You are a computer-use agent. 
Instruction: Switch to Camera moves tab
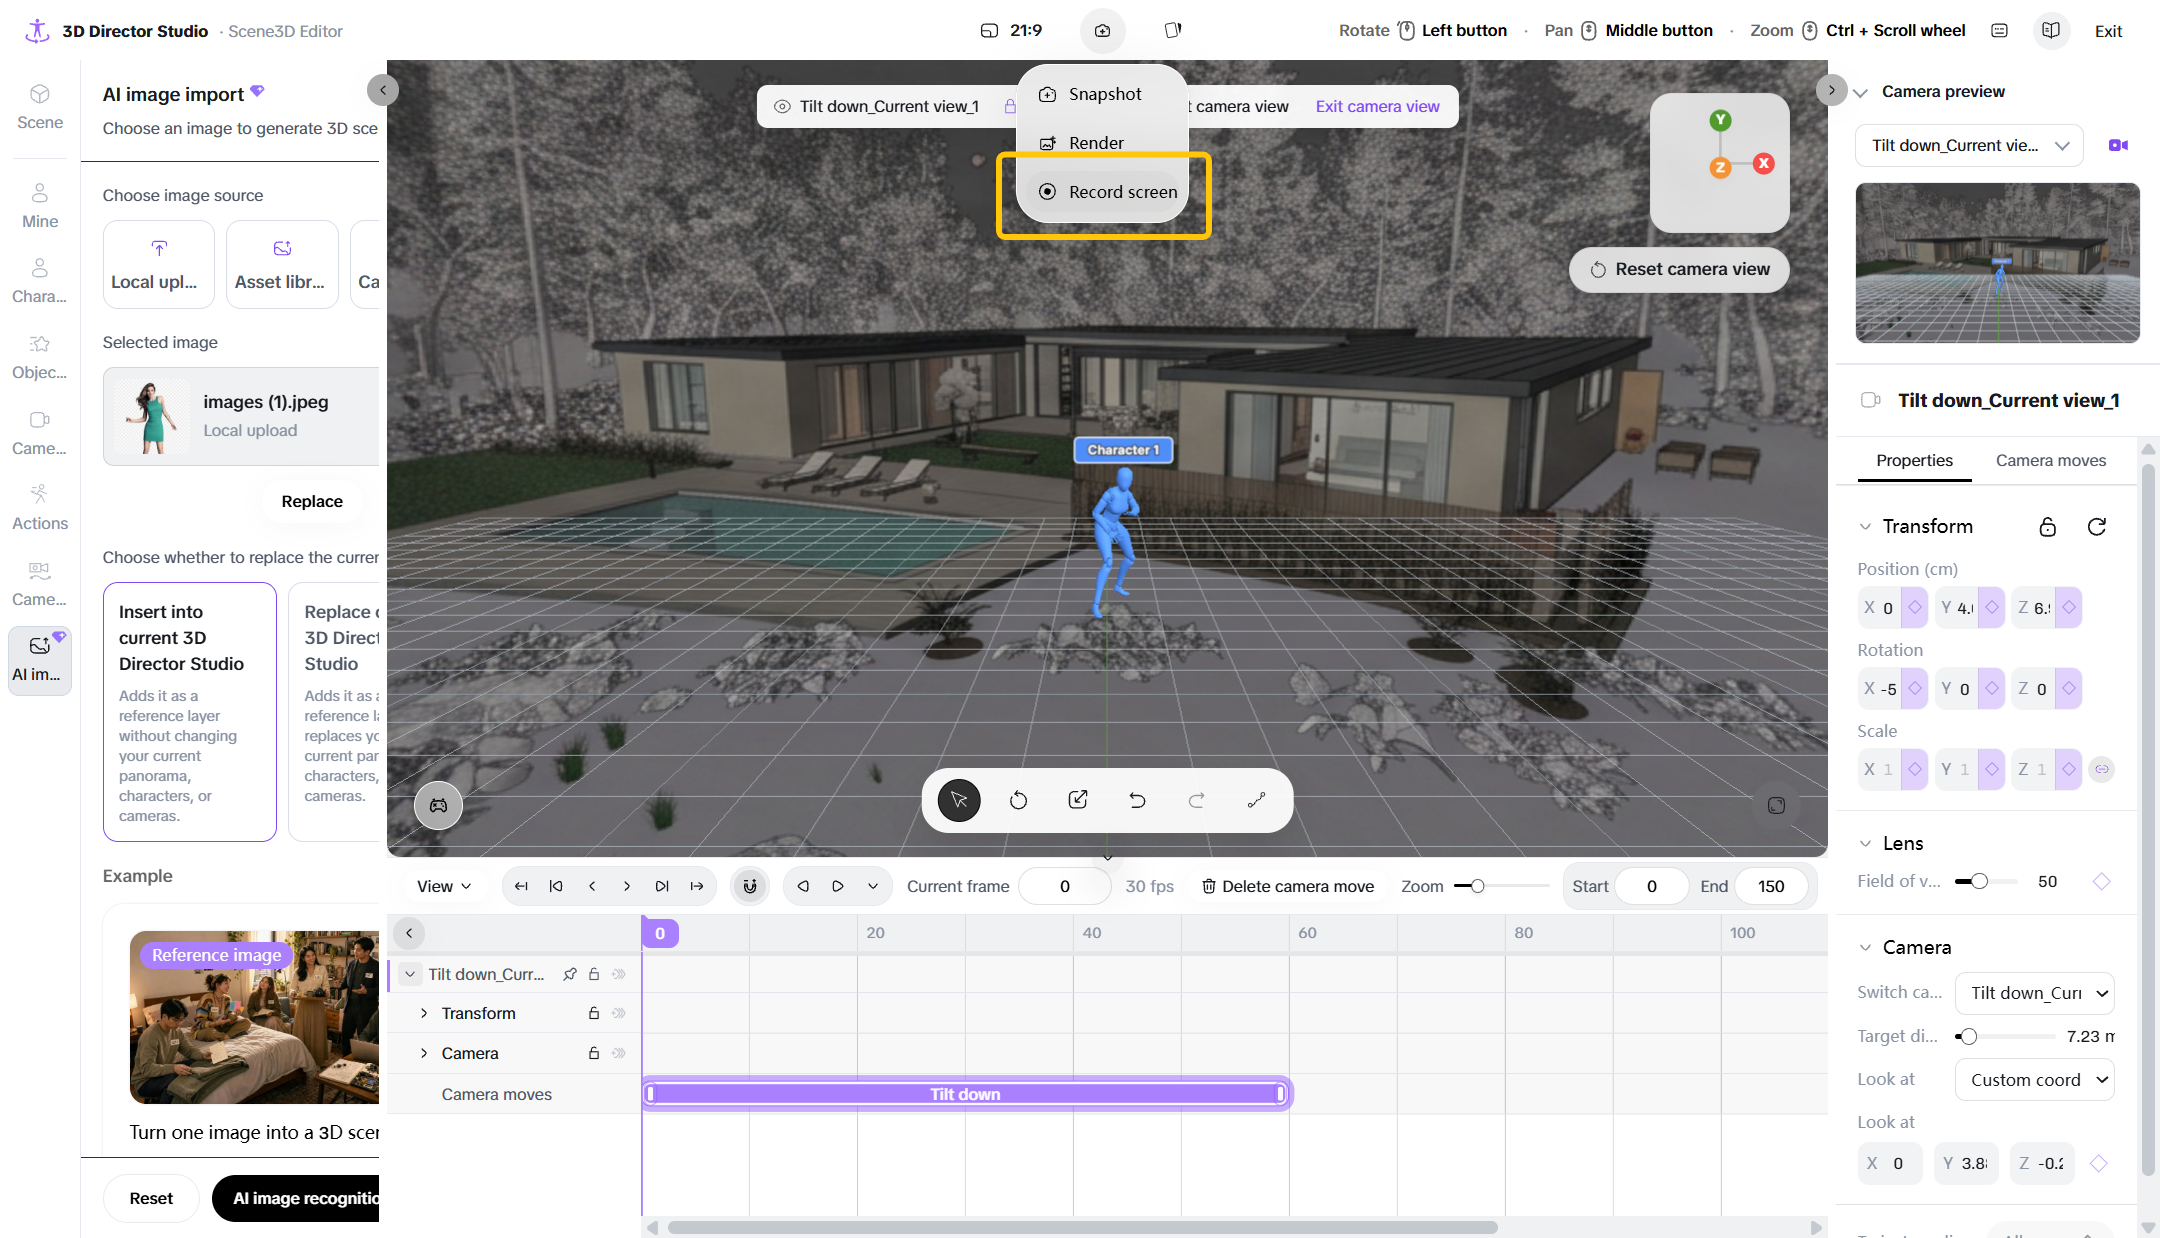pyautogui.click(x=2050, y=460)
